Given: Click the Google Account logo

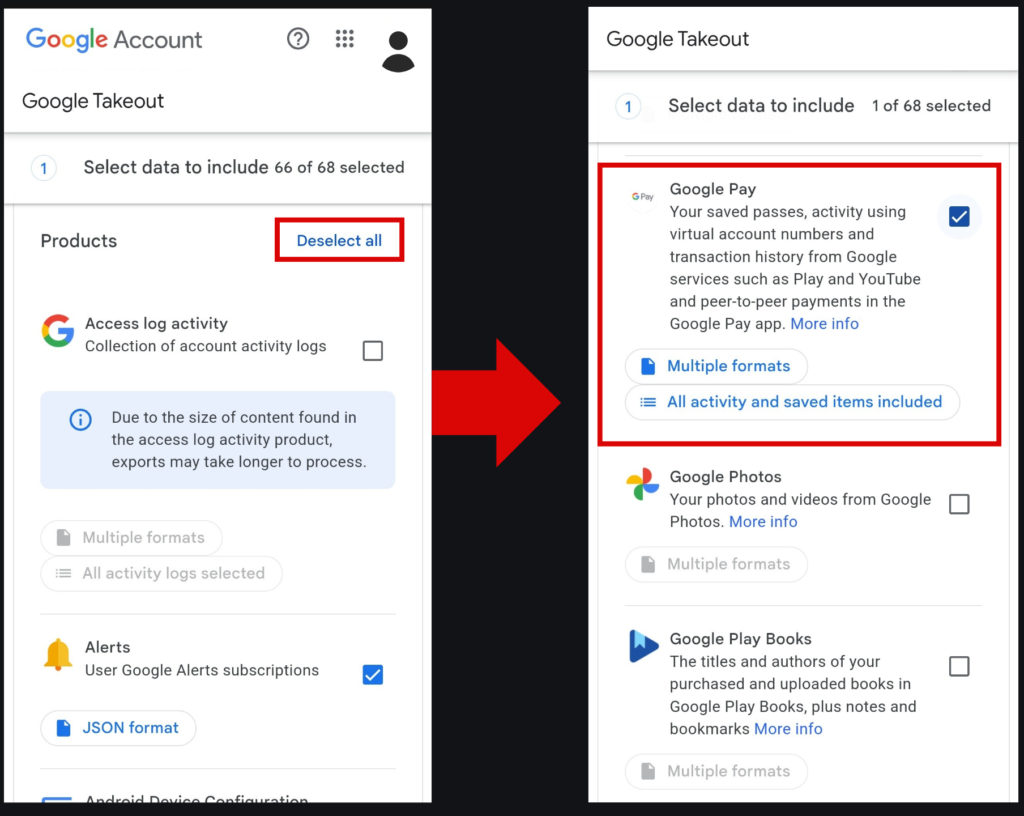Looking at the screenshot, I should point(114,40).
